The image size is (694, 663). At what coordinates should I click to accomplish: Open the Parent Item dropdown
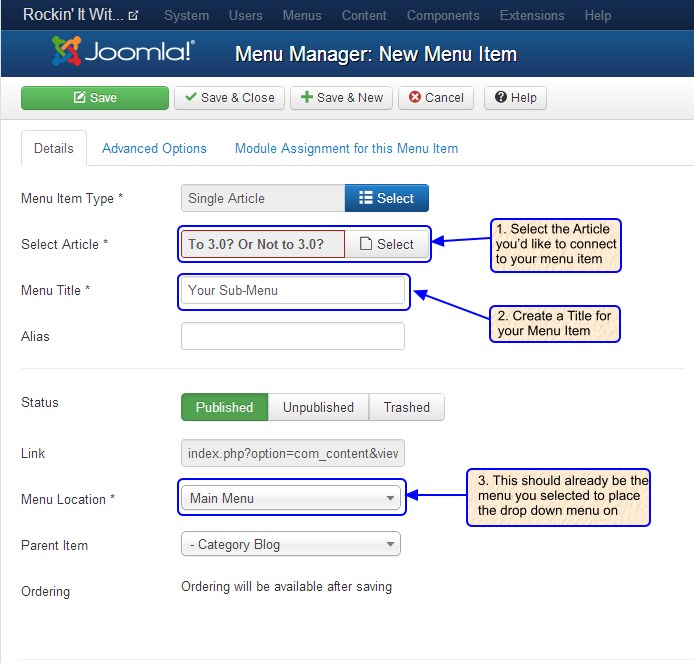pyautogui.click(x=291, y=544)
